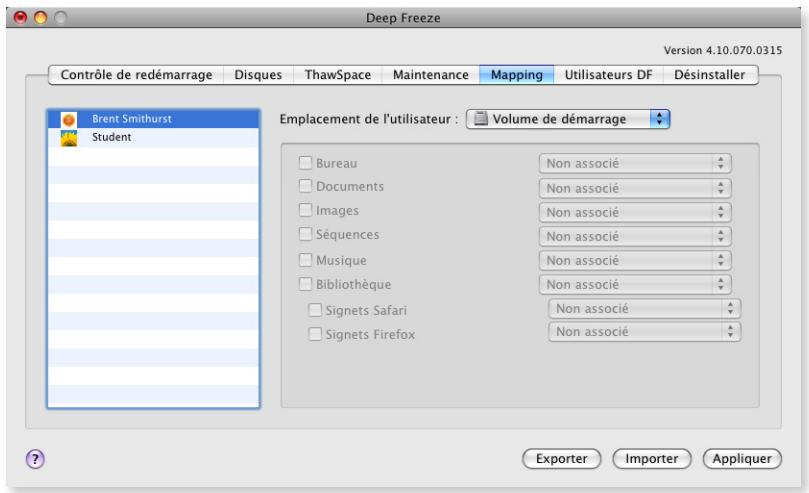The image size is (809, 493).
Task: Tick the Signets Safari checkbox
Action: coord(315,309)
